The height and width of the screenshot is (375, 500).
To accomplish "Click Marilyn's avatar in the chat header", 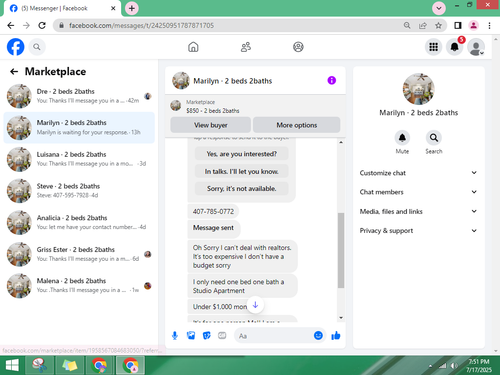I will coord(181,81).
